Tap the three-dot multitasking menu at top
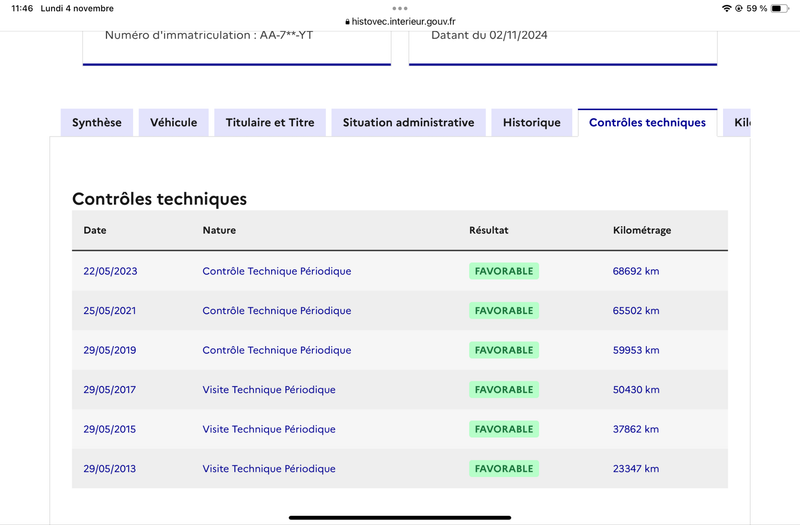Screen dimensions: 800x525 click(x=400, y=8)
